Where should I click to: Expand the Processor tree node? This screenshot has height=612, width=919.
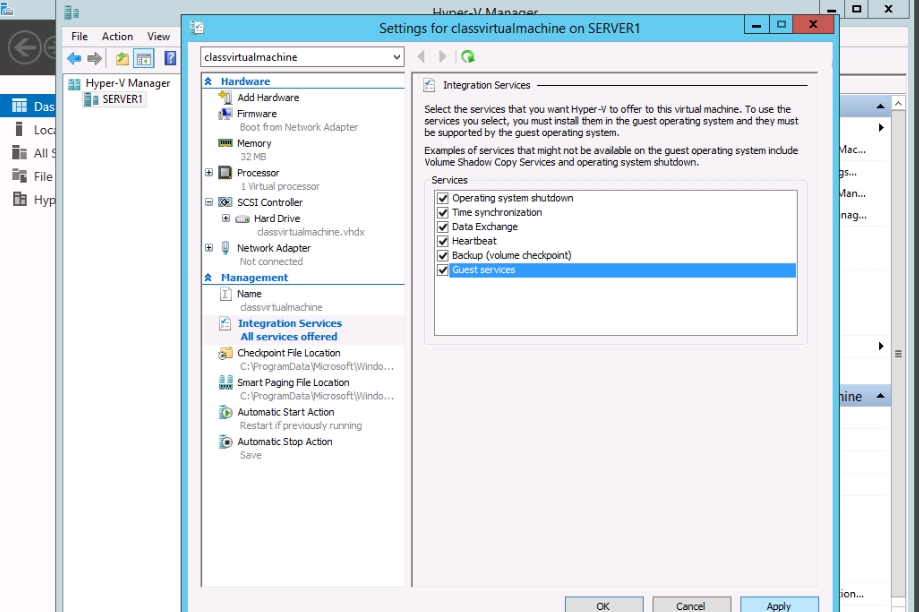coord(209,173)
